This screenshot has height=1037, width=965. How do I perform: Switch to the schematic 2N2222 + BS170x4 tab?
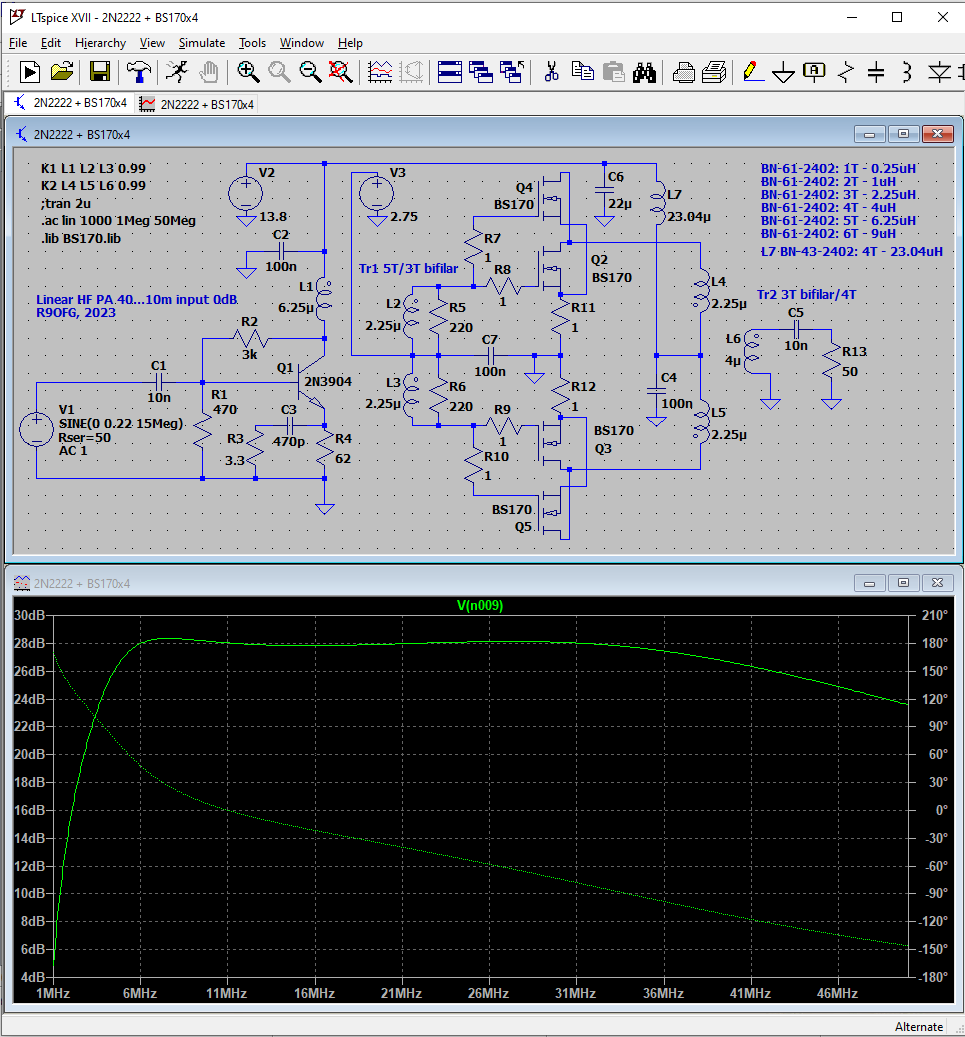[70, 104]
